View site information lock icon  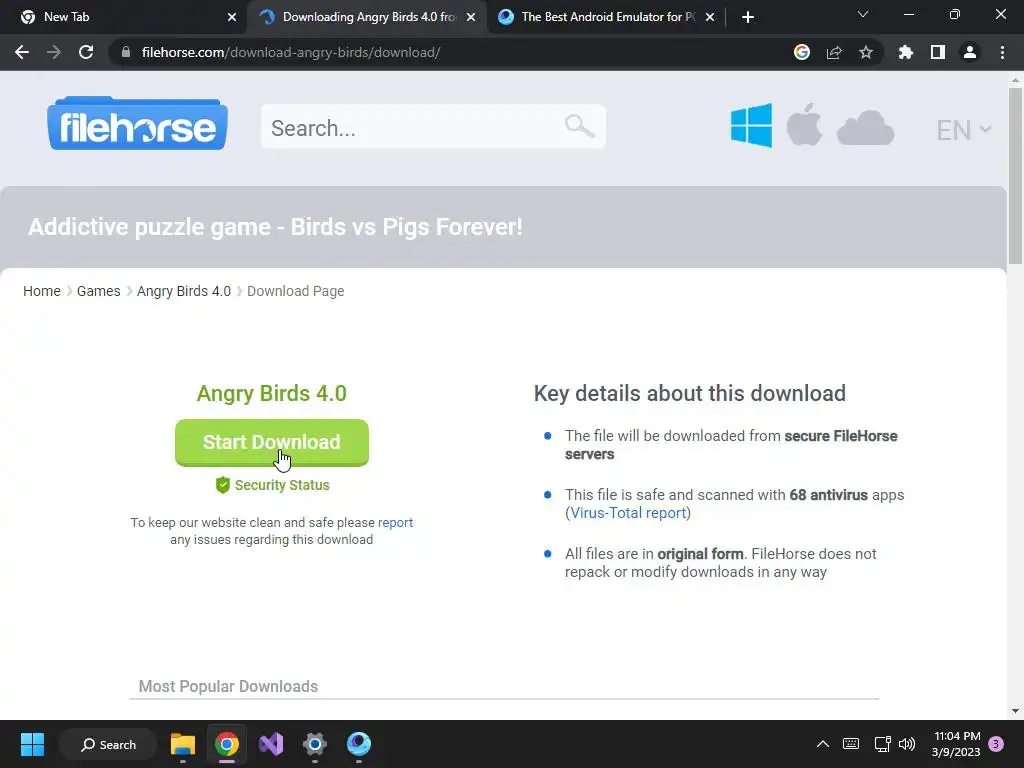click(126, 52)
